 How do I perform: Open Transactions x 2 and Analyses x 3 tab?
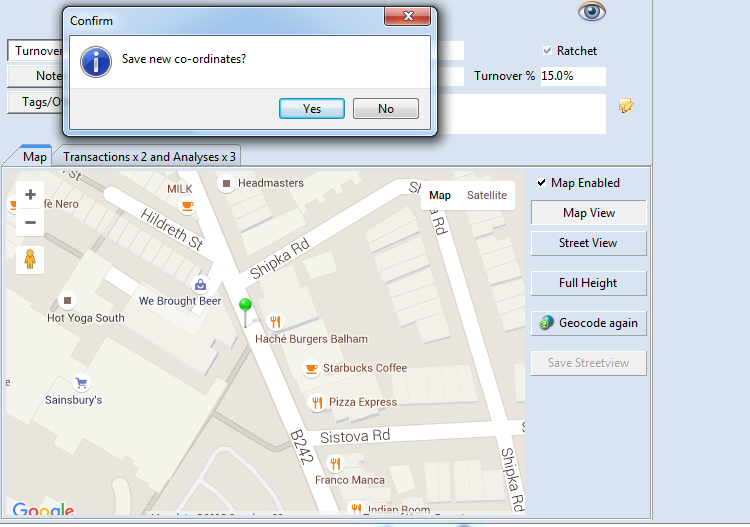click(x=149, y=157)
